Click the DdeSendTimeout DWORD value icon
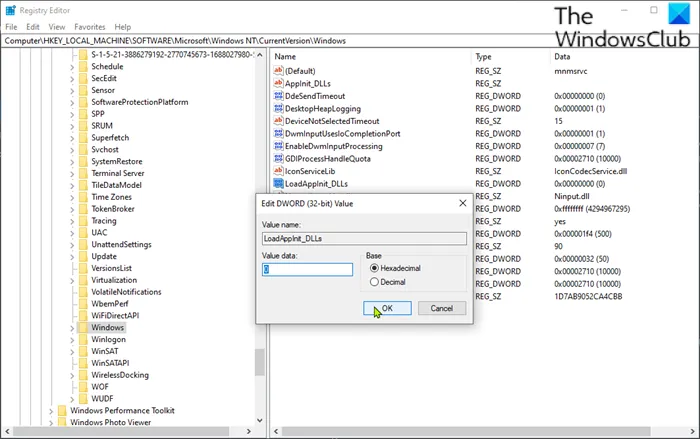 (278, 96)
